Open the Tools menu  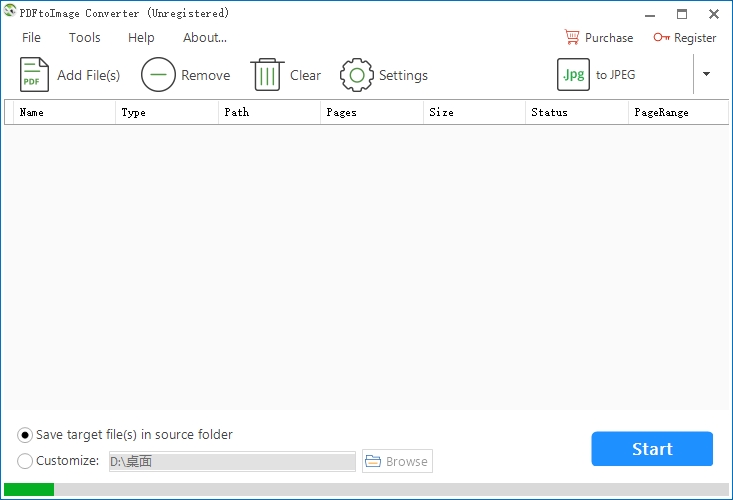coord(85,37)
